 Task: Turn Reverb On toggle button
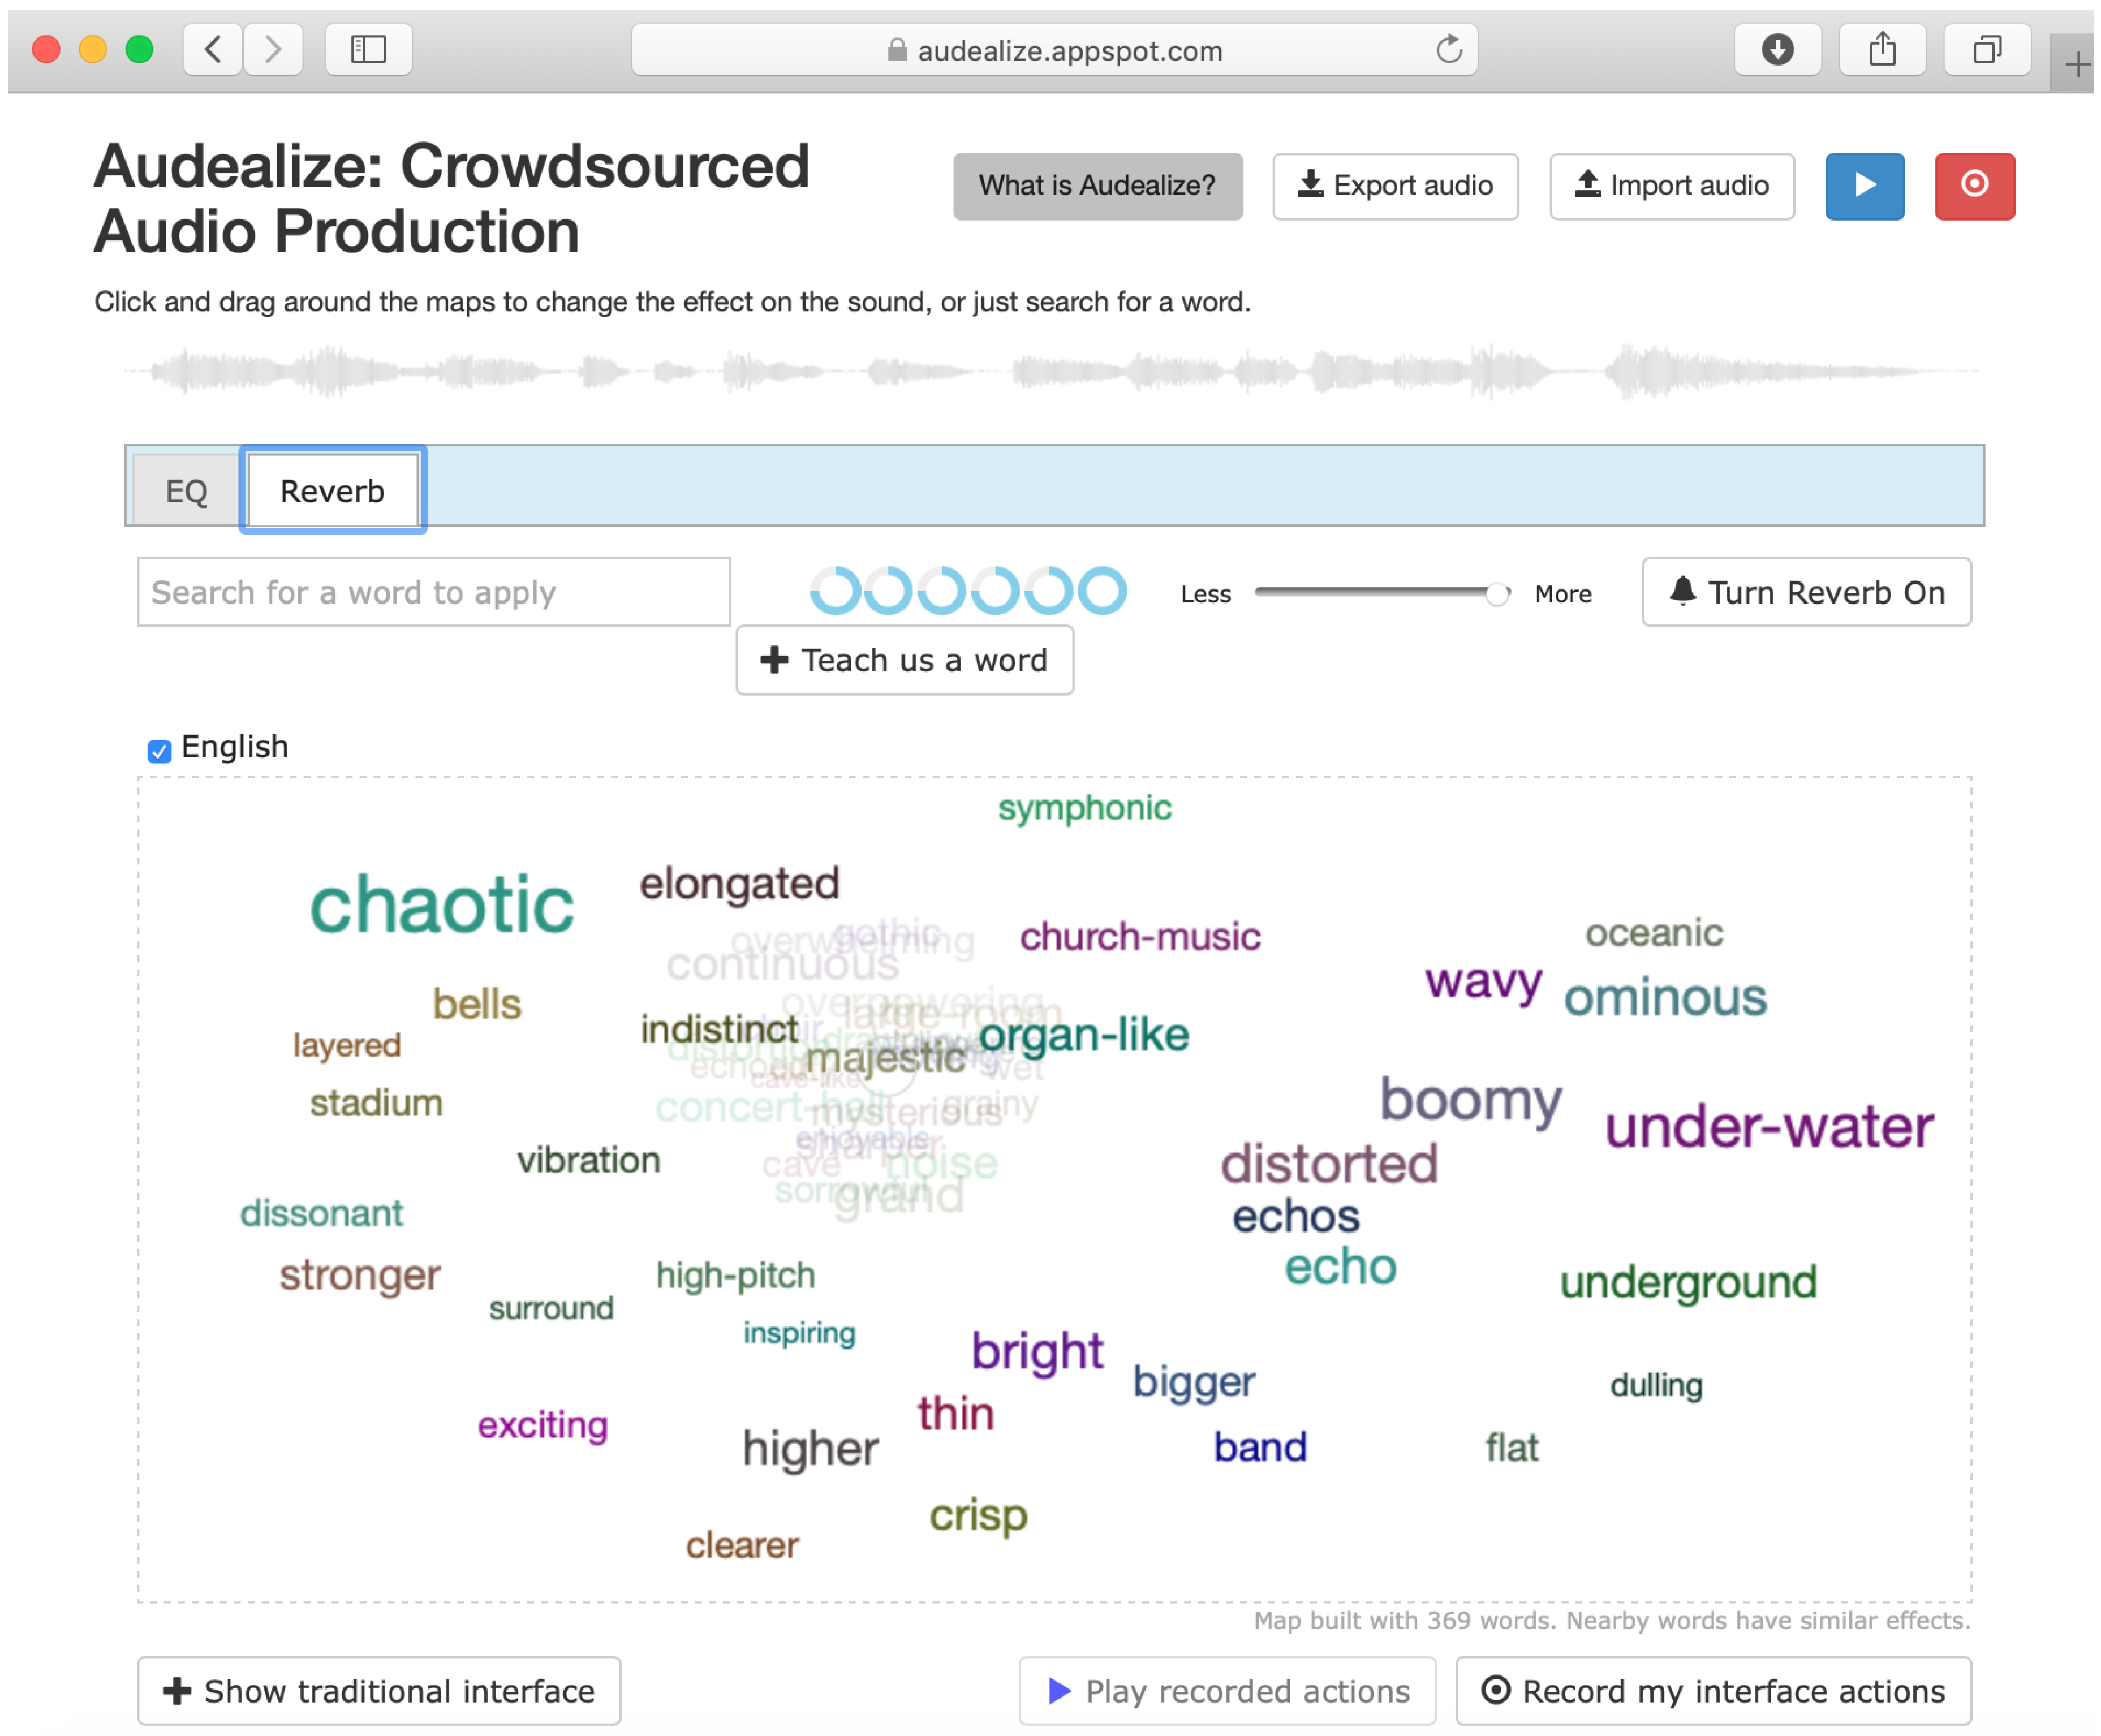tap(1805, 592)
